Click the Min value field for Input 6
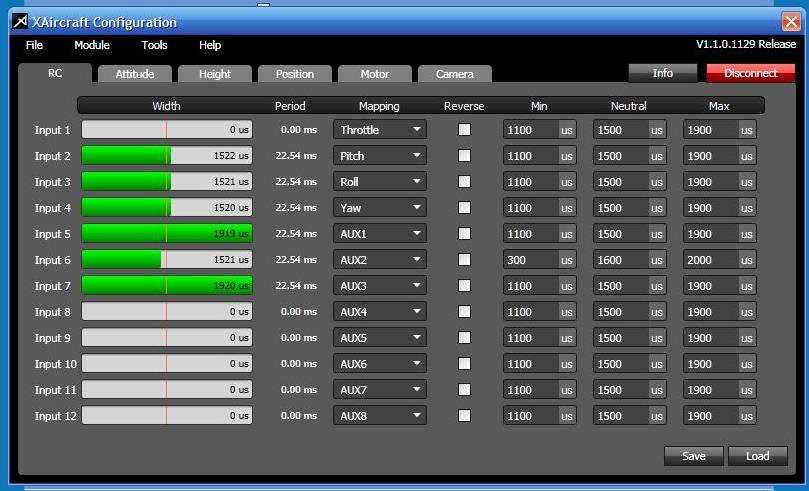The image size is (809, 491). pyautogui.click(x=530, y=260)
